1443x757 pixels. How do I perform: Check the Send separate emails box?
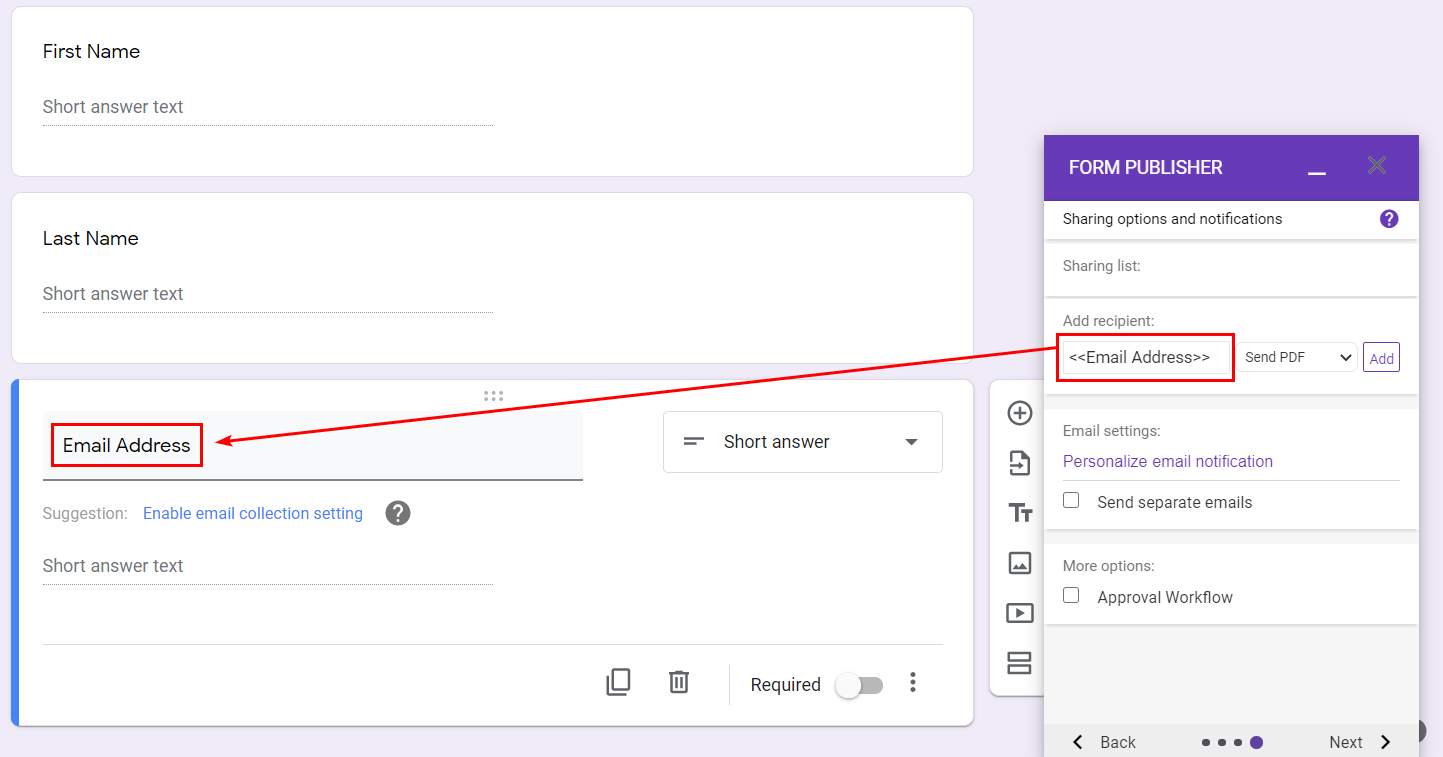(x=1071, y=501)
